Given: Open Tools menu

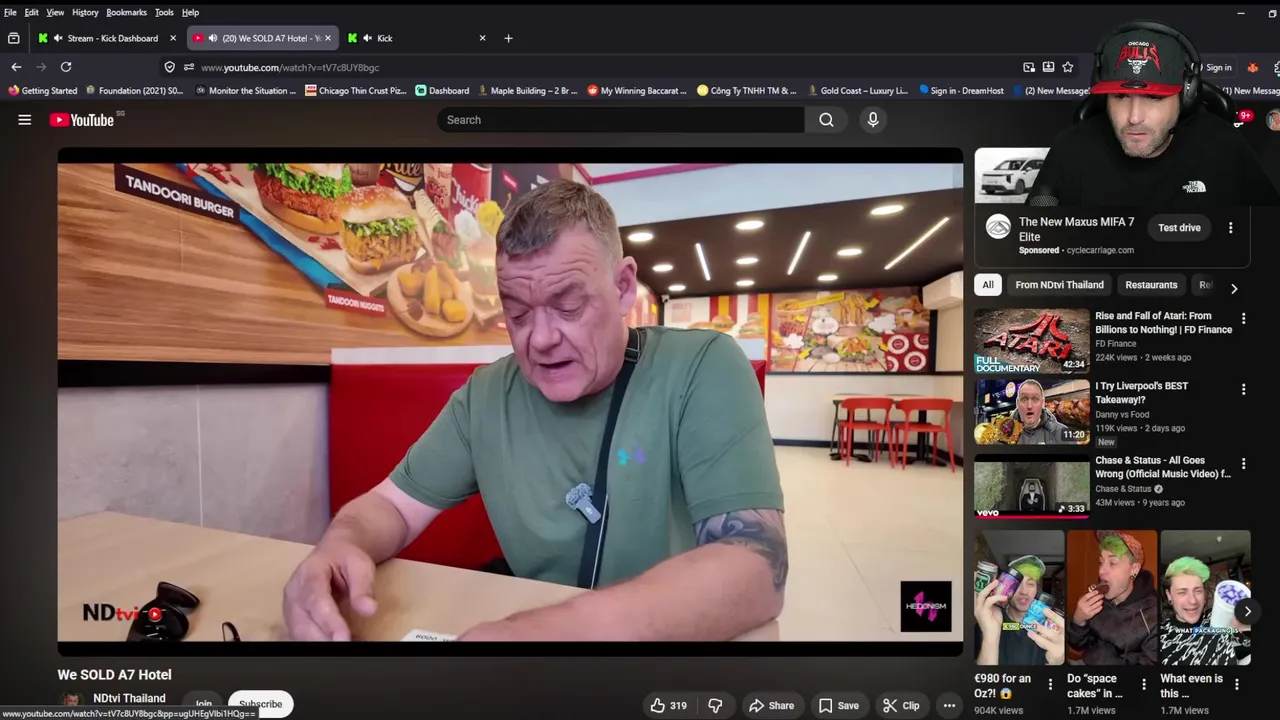Looking at the screenshot, I should point(164,12).
